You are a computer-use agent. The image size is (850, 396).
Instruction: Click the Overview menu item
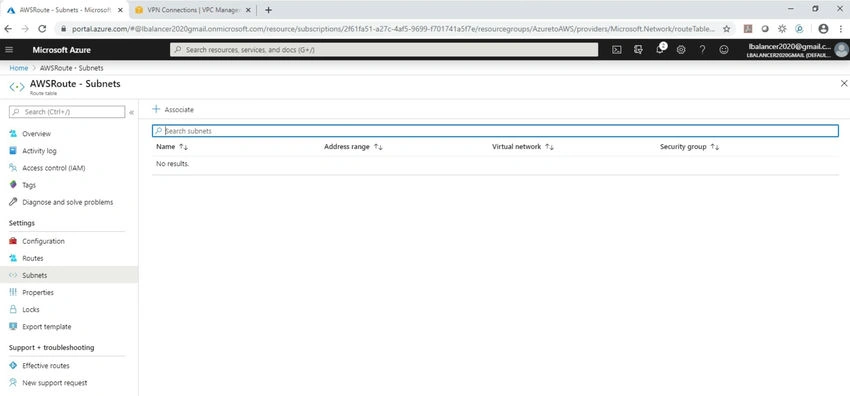coord(36,134)
